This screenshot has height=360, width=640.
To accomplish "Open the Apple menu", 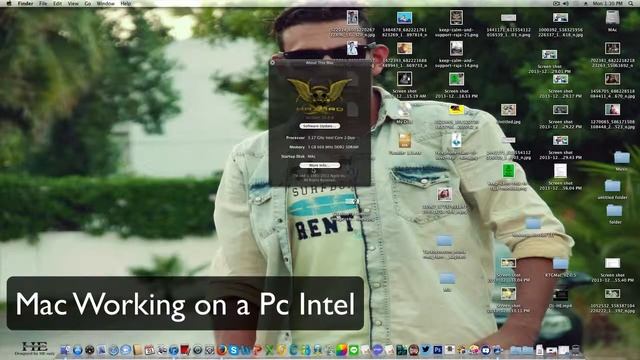I will click(9, 3).
